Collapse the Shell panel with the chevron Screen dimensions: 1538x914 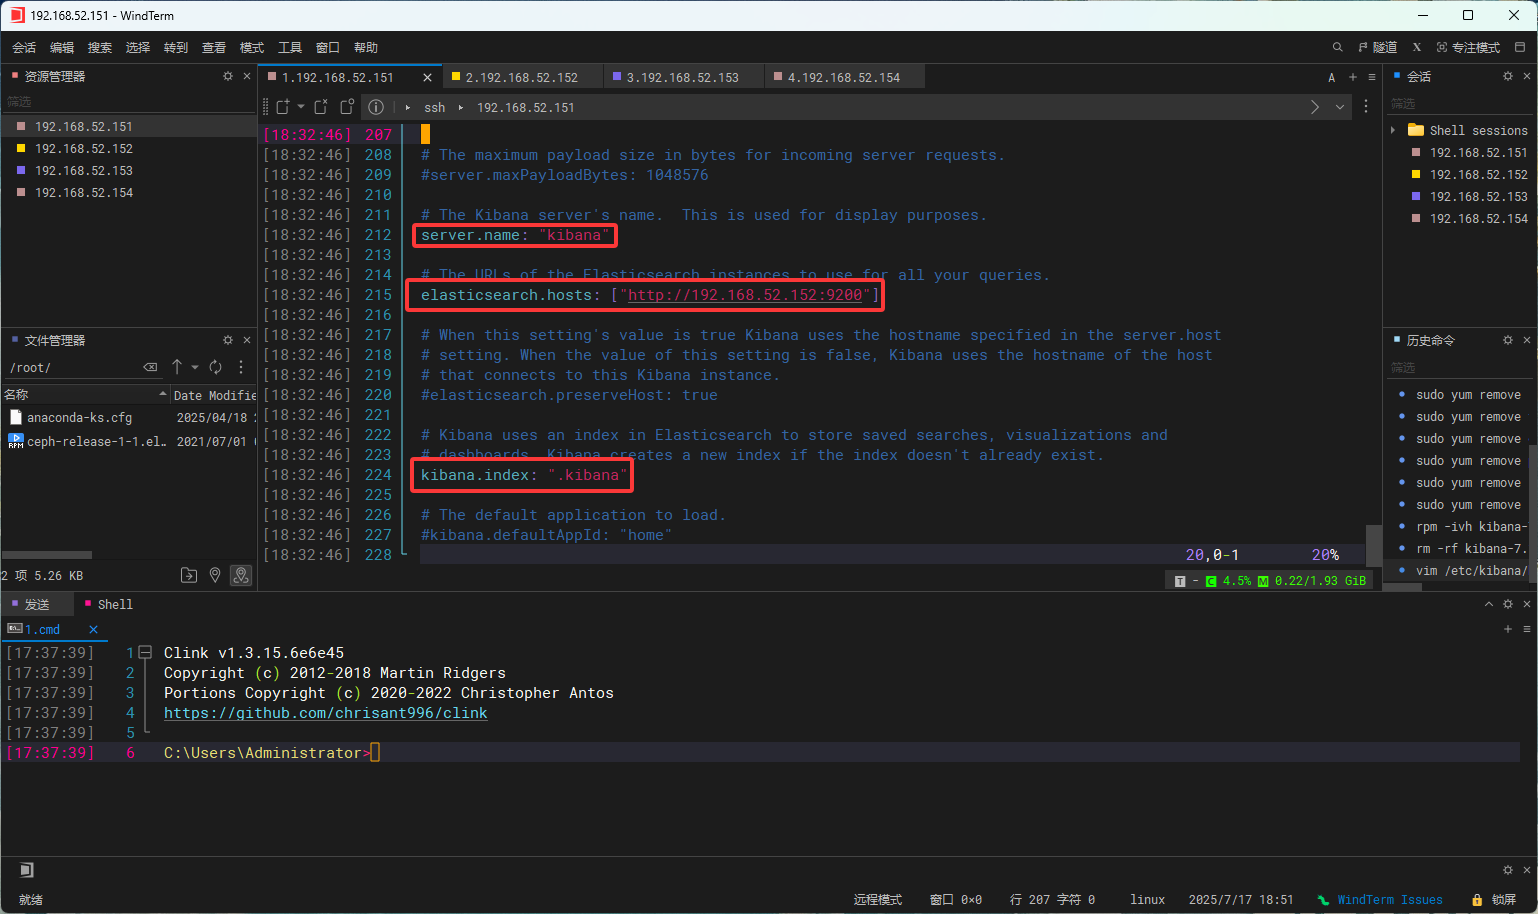point(1489,603)
